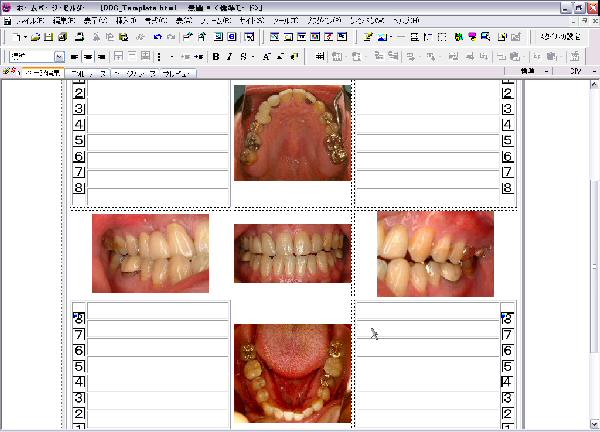Click the blue monitor with magnifier icon

(486, 37)
